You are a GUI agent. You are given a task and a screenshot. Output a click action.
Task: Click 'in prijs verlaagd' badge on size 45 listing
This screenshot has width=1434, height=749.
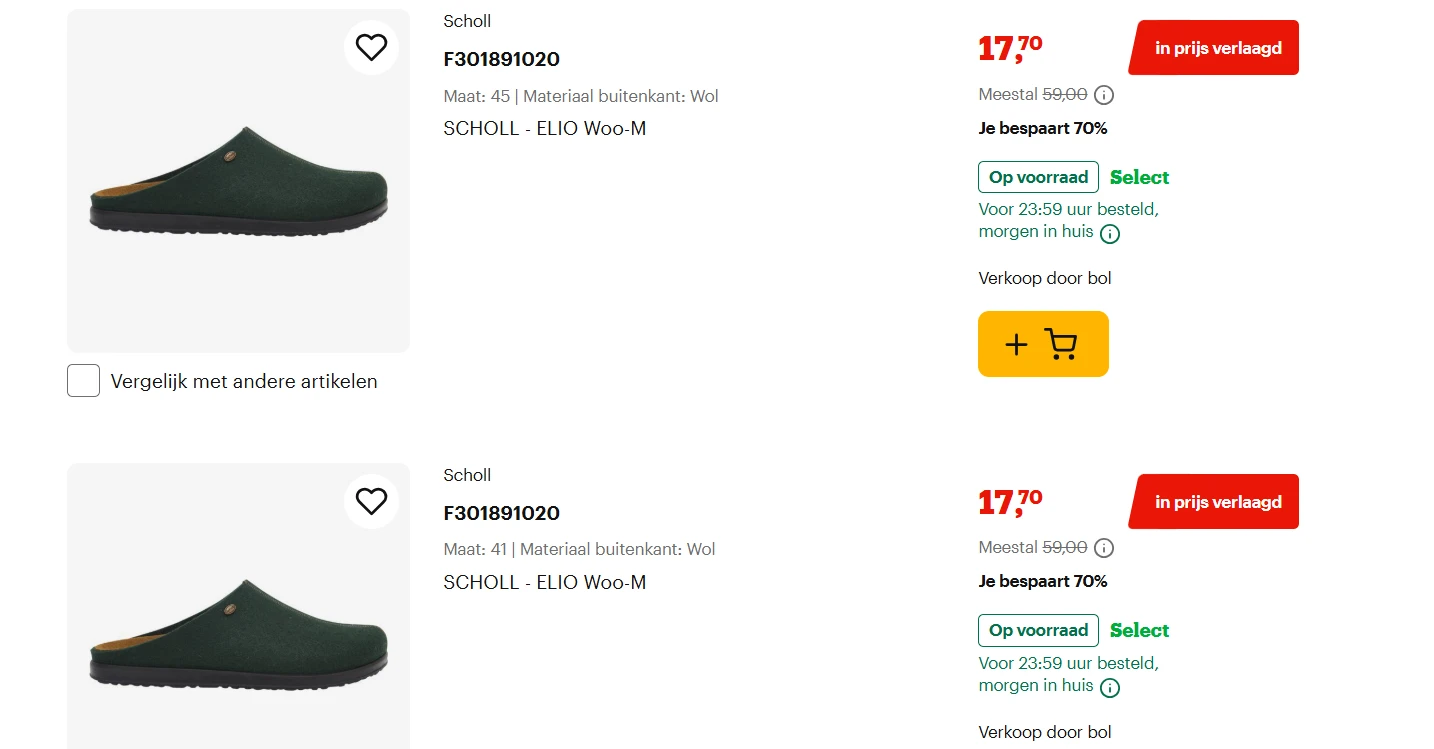(x=1216, y=48)
